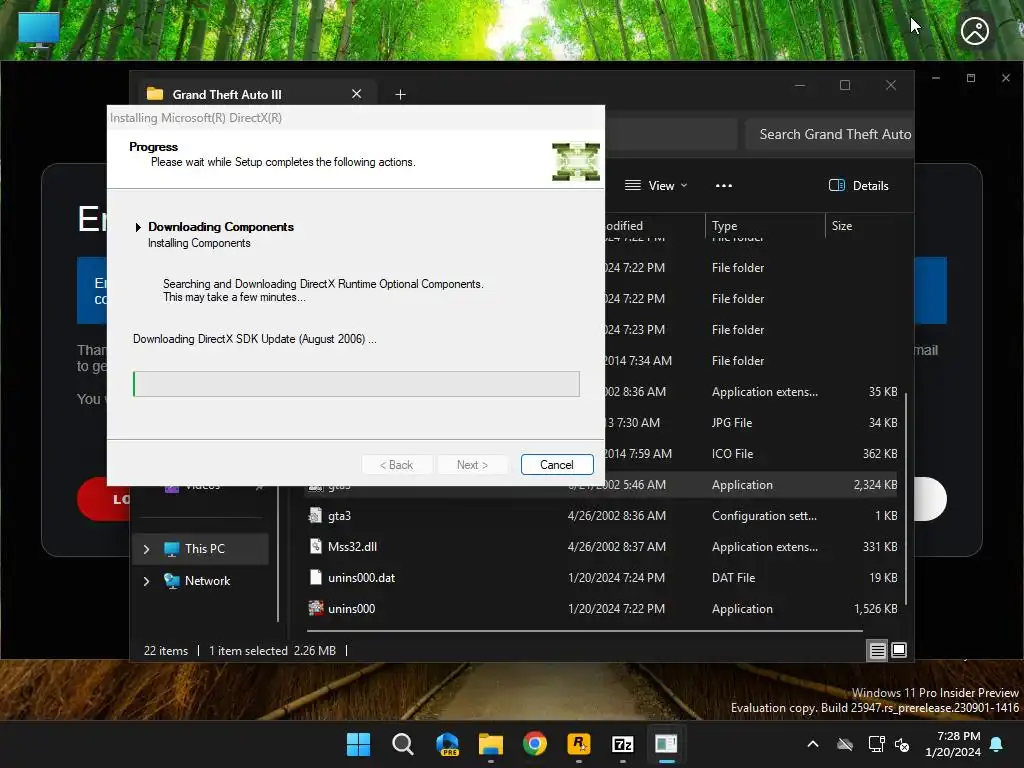Screen dimensions: 1024x768
Task: Click the desktop monitor icon at top-left
Action: pos(39,31)
